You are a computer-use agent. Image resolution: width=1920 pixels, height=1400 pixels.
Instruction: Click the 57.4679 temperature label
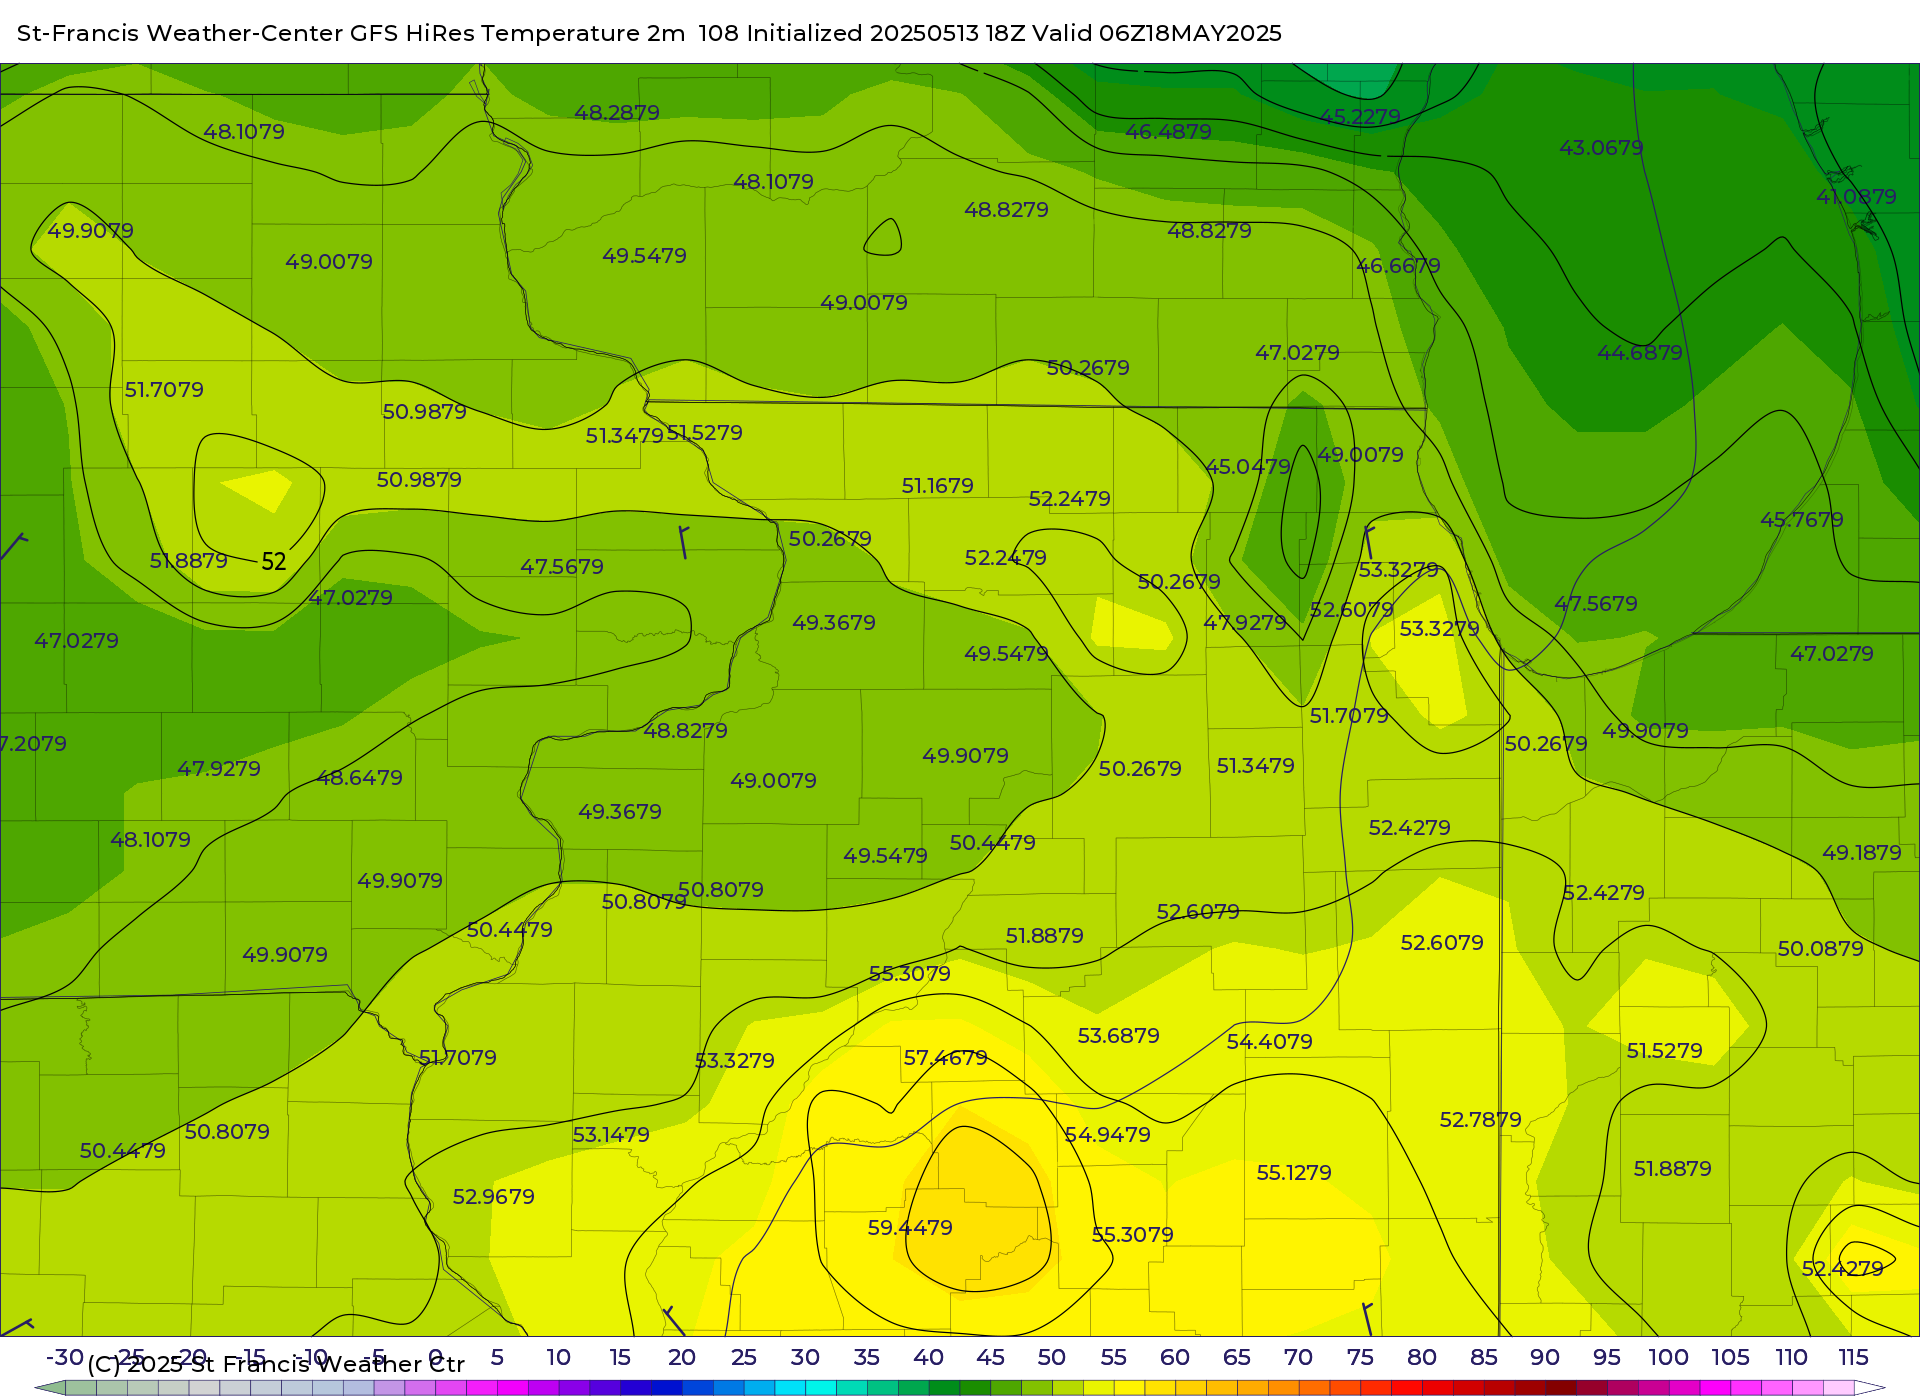tap(945, 1057)
